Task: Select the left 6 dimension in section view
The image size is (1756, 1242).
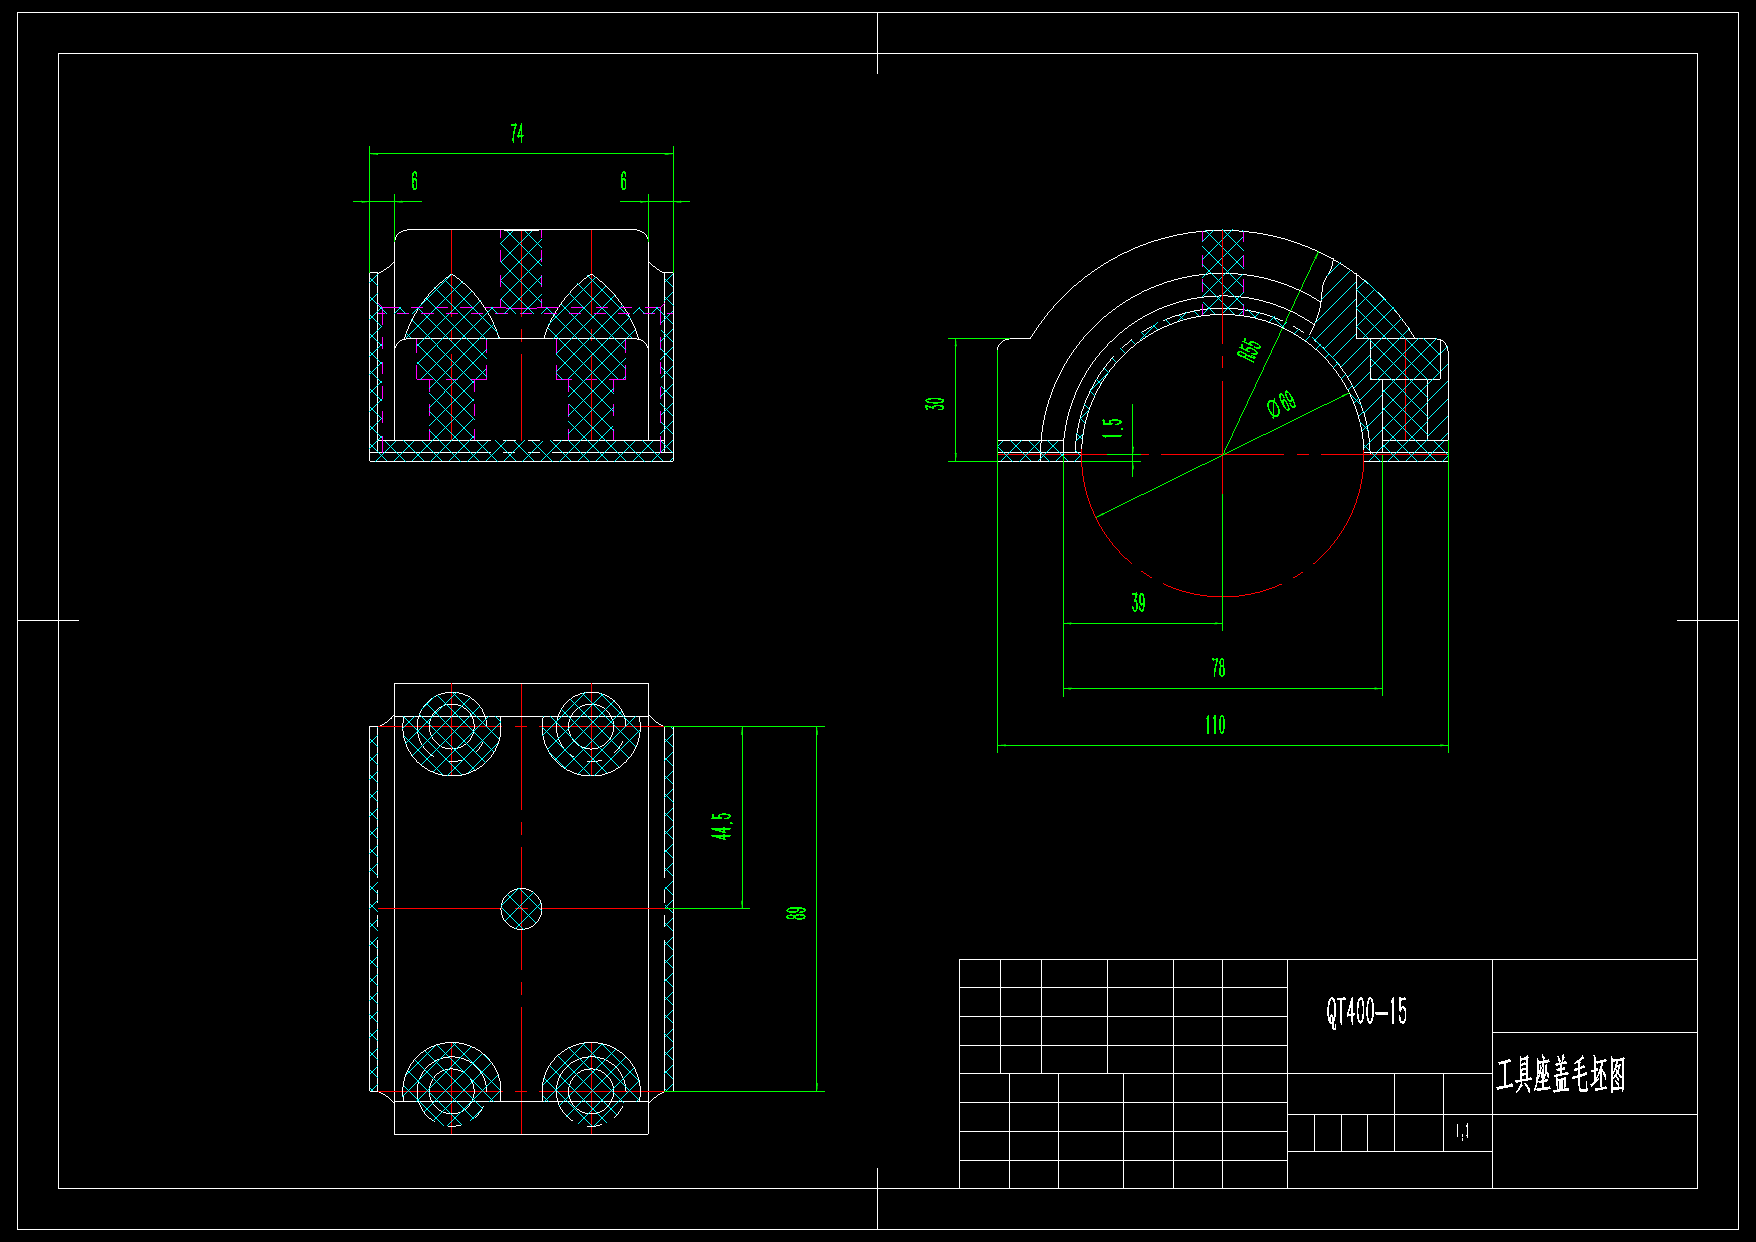Action: [414, 181]
